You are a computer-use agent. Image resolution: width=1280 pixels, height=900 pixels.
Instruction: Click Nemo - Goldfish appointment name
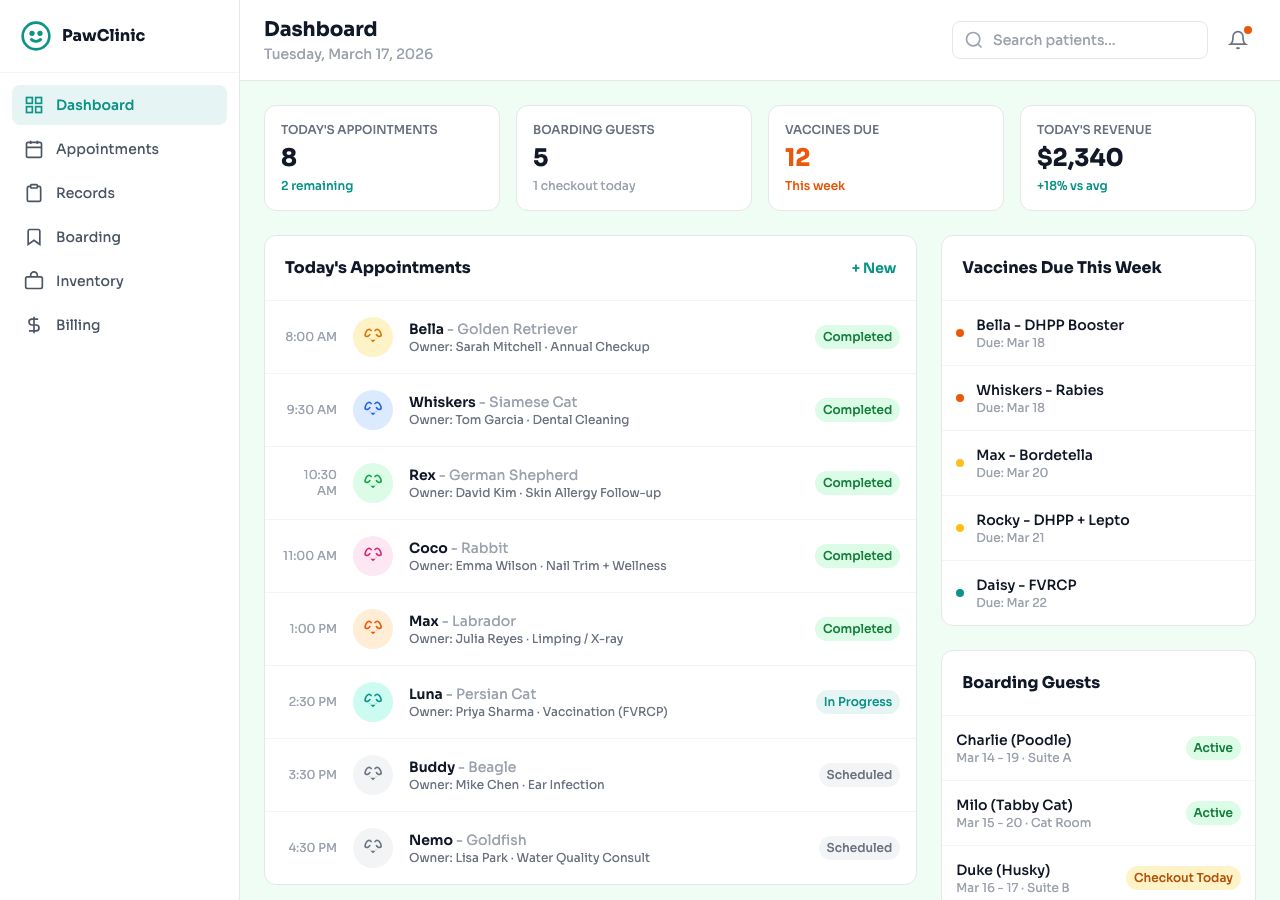pos(467,840)
